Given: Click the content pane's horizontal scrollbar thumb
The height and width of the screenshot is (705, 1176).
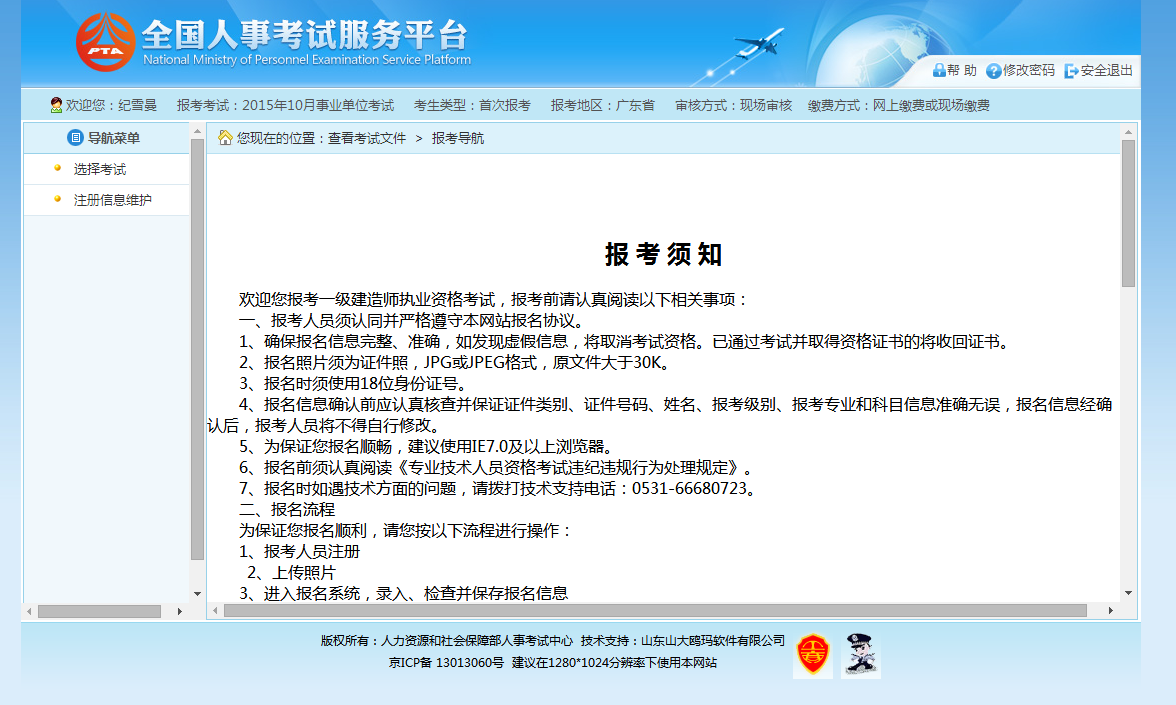Looking at the screenshot, I should [656, 610].
